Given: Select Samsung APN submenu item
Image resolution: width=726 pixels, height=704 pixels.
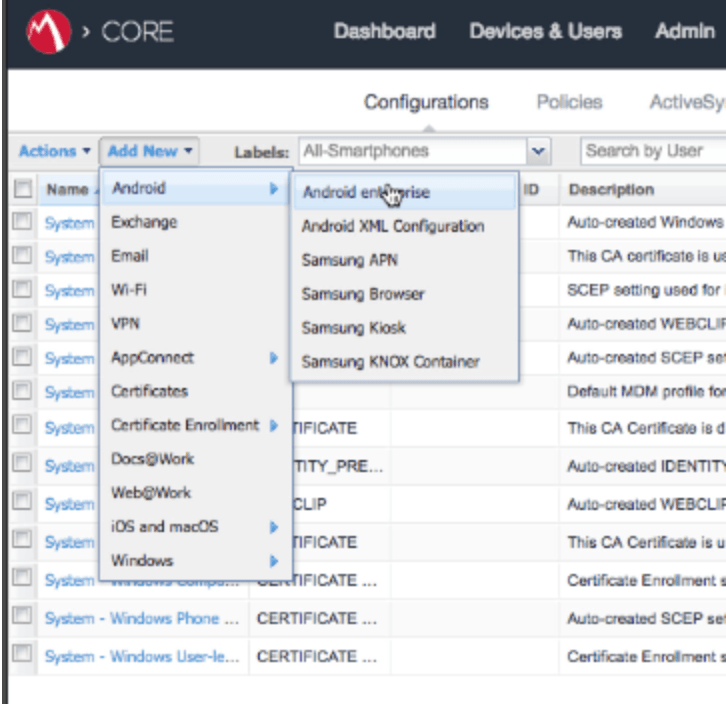Looking at the screenshot, I should click(x=404, y=260).
